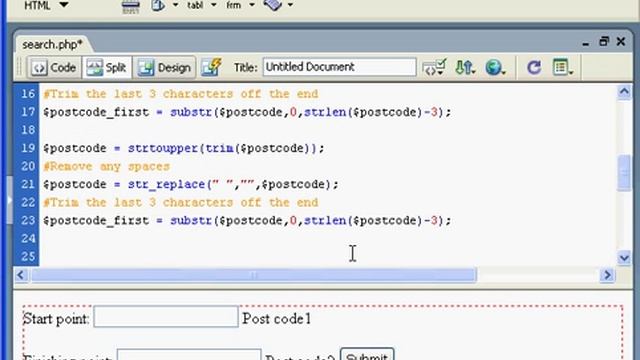The width and height of the screenshot is (640, 360).
Task: Click line number 23 in the gutter
Action: coord(28,220)
